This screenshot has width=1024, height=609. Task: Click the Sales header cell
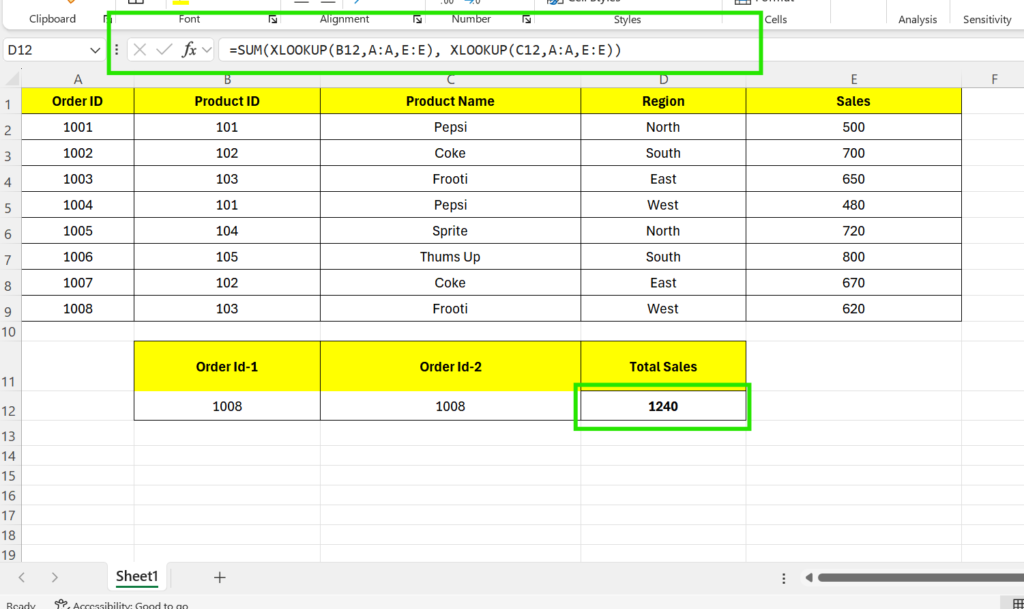[854, 101]
